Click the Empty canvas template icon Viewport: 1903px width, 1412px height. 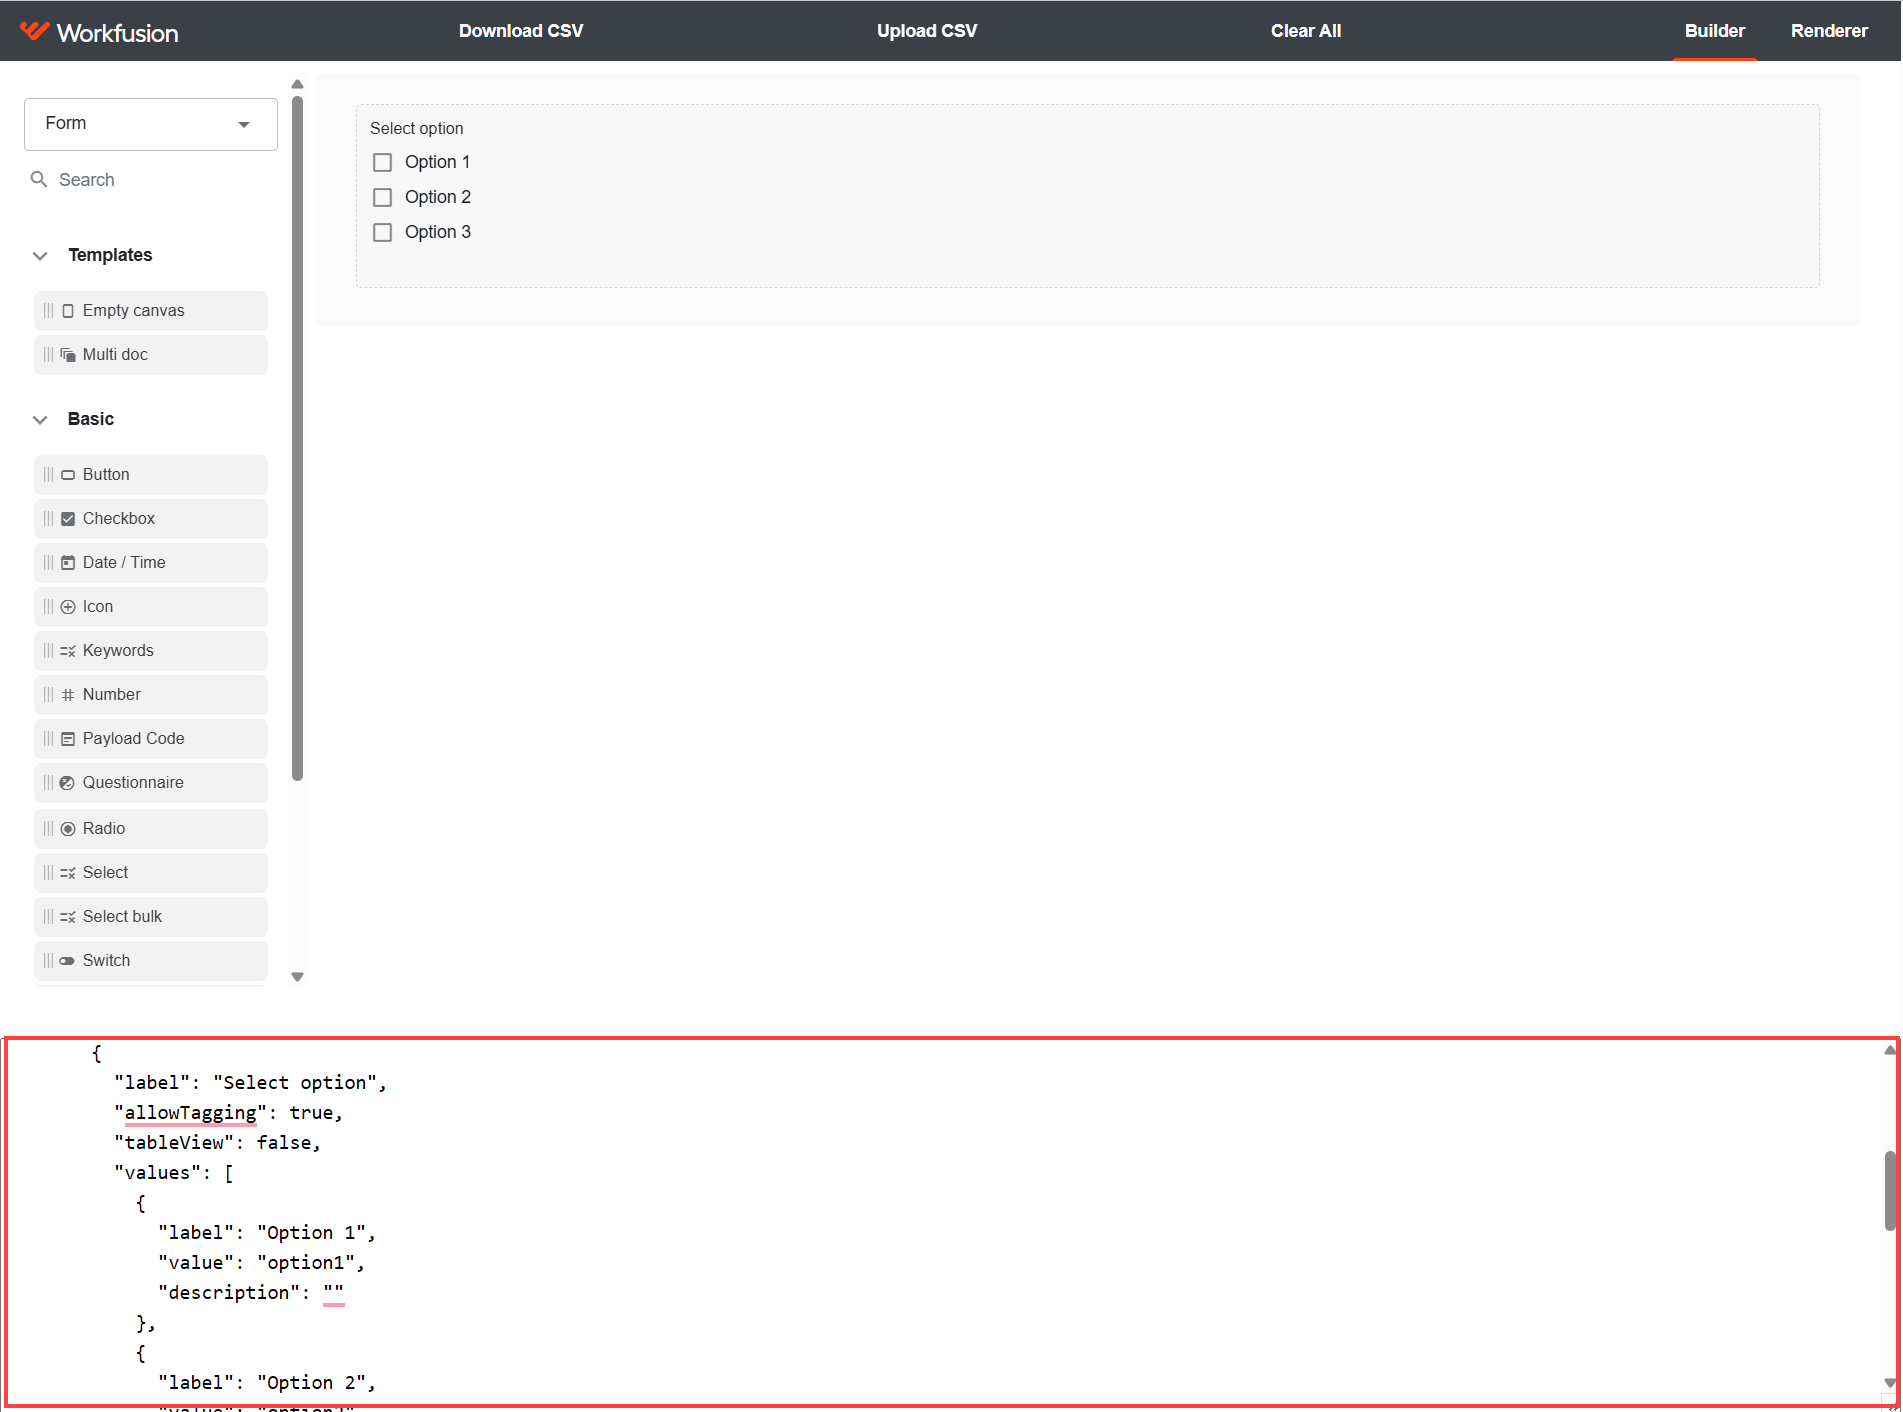(68, 311)
